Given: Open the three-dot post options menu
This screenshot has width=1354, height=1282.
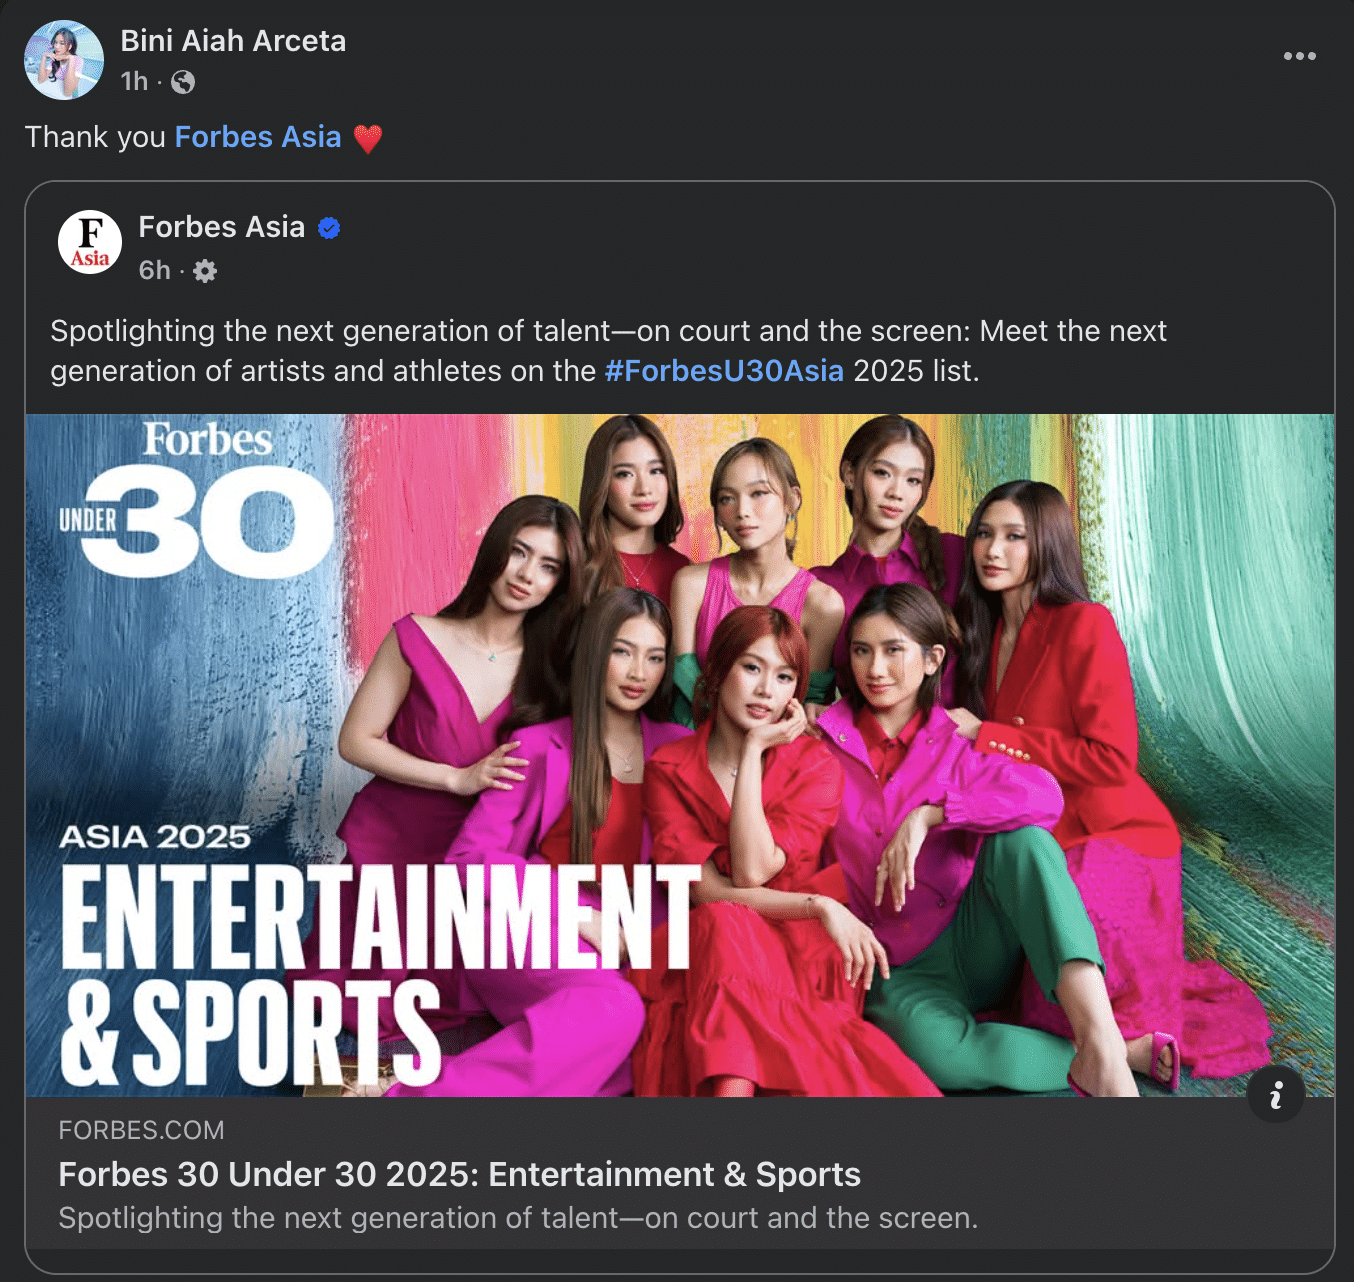Looking at the screenshot, I should click(1299, 56).
